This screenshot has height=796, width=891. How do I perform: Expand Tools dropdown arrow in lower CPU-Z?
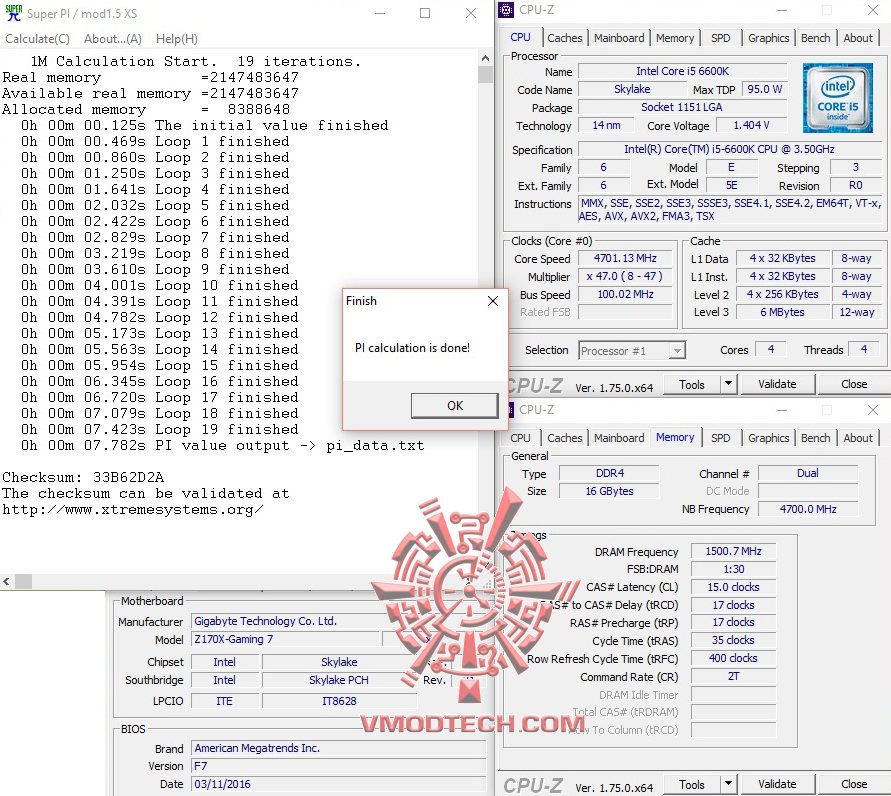(x=728, y=785)
